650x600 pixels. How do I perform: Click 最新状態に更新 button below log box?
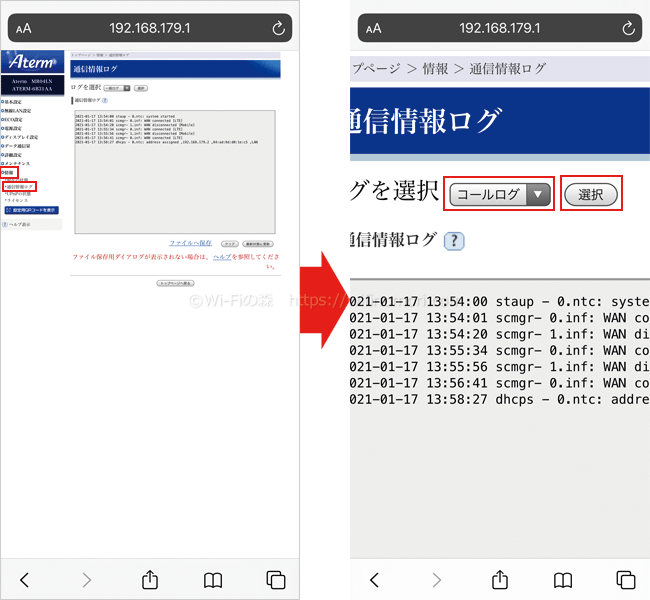point(258,244)
